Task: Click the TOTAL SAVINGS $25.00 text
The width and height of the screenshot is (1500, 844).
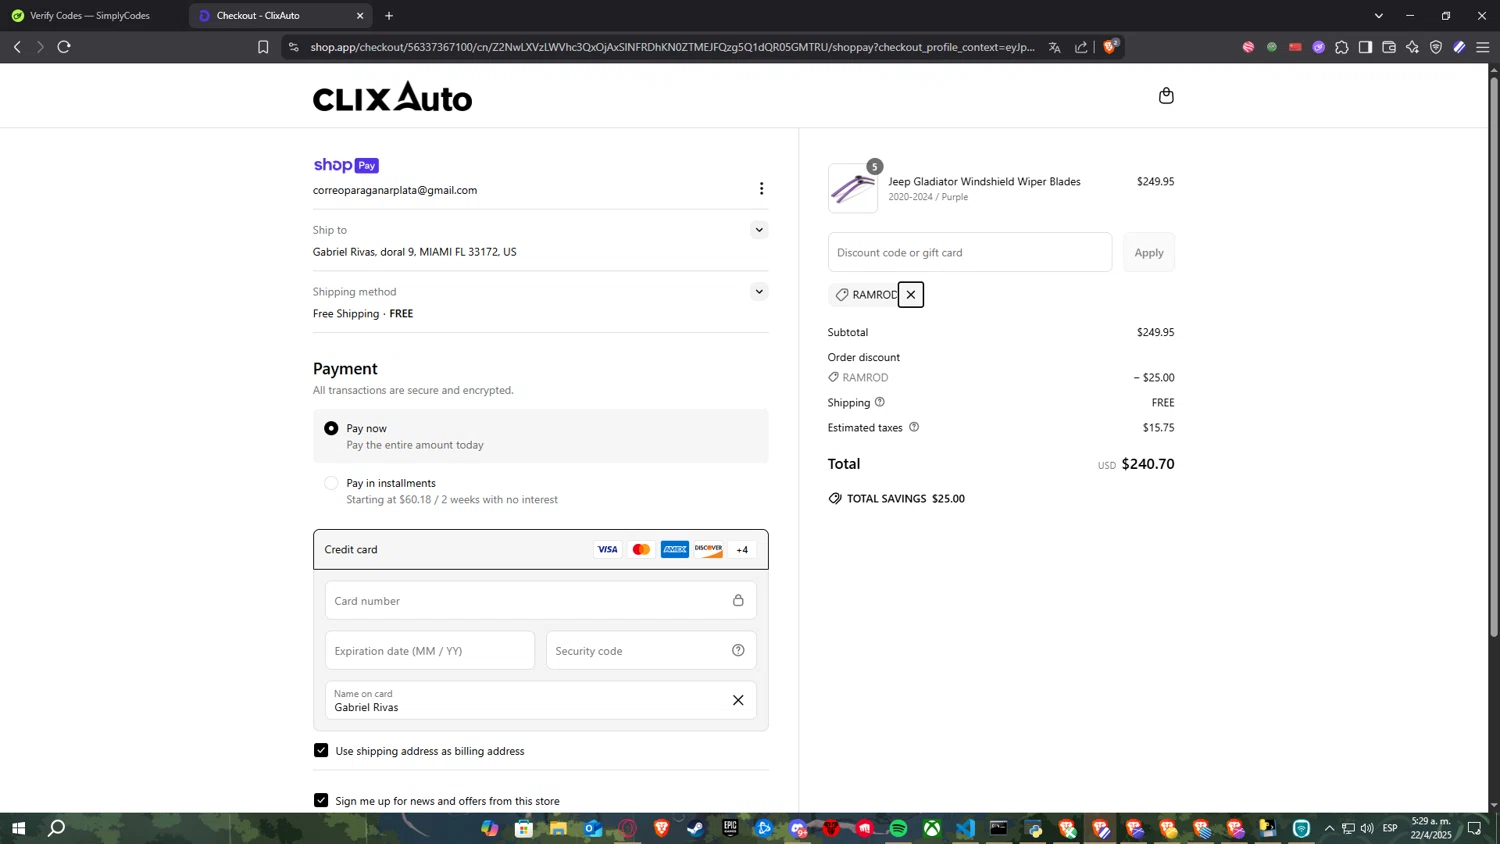Action: coord(906,498)
